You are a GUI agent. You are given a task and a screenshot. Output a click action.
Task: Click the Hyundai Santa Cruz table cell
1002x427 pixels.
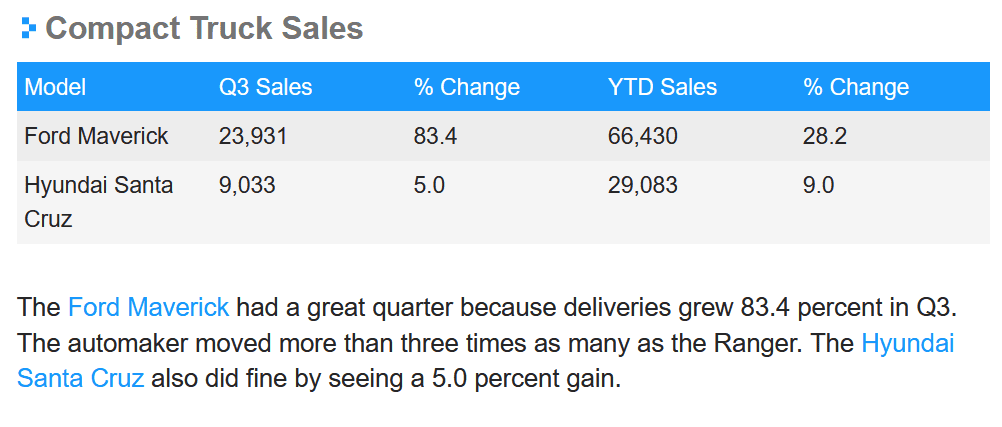click(98, 202)
